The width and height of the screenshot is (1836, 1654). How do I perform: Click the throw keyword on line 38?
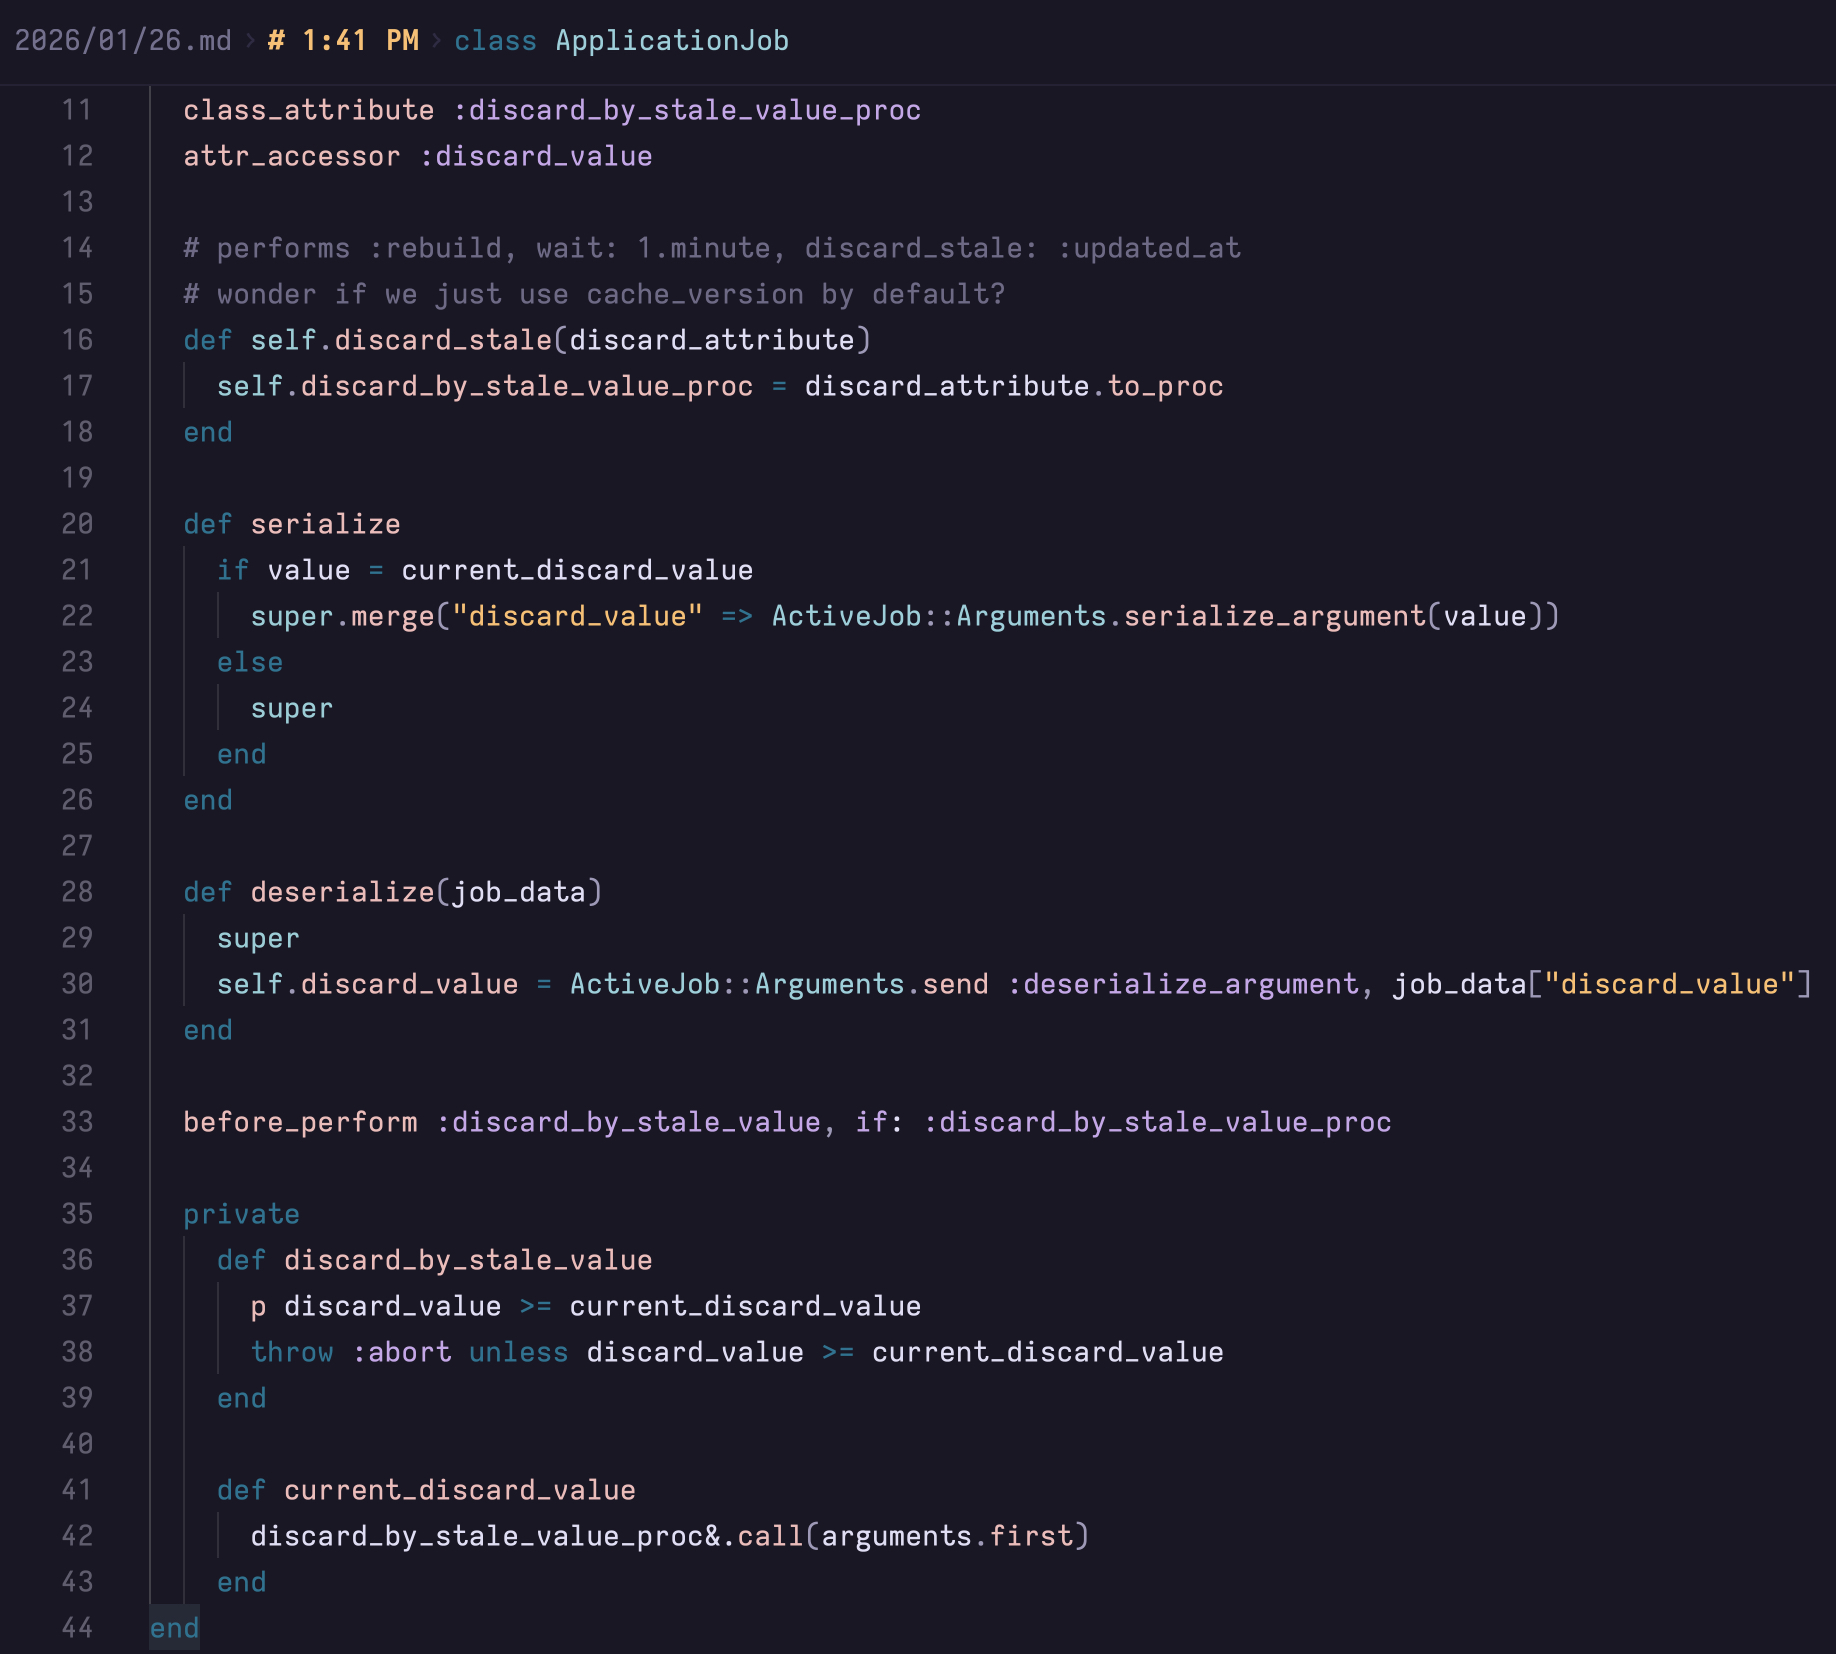[x=291, y=1353]
